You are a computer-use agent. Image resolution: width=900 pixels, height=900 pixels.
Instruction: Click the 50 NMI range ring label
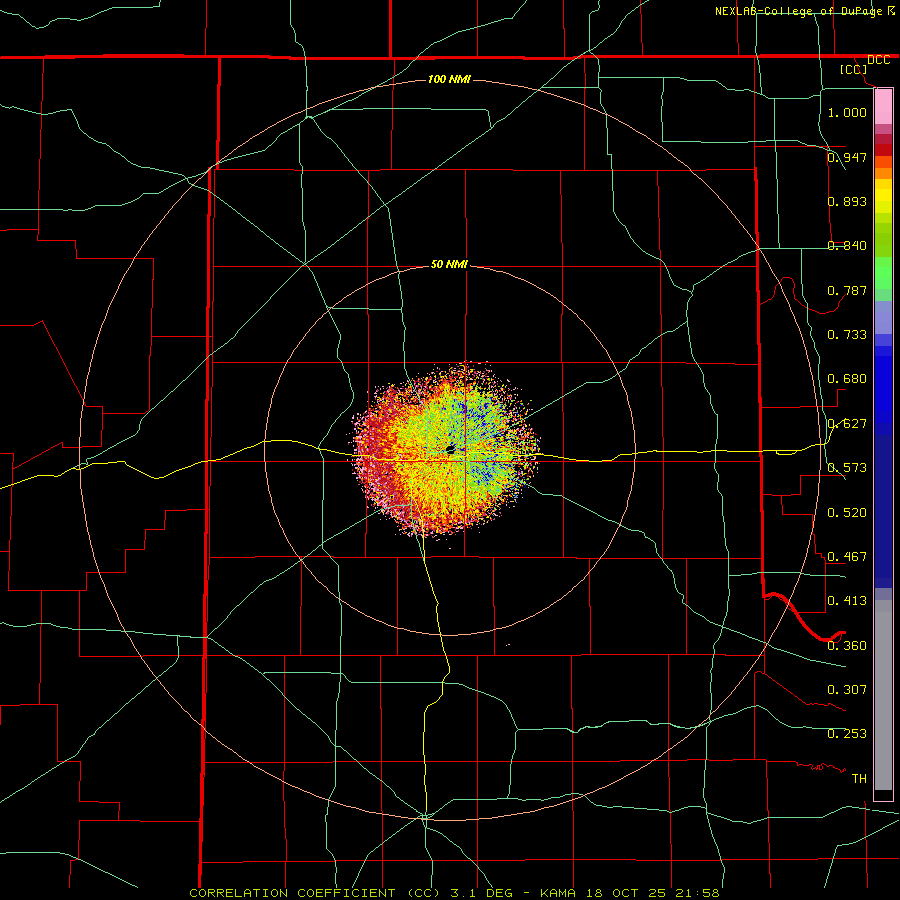449,264
